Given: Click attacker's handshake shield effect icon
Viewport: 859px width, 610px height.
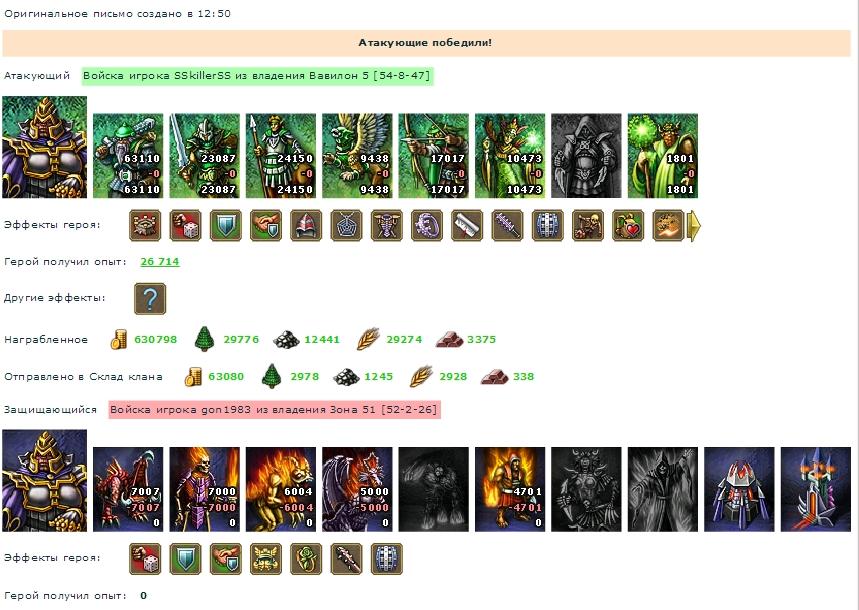Looking at the screenshot, I should point(266,225).
